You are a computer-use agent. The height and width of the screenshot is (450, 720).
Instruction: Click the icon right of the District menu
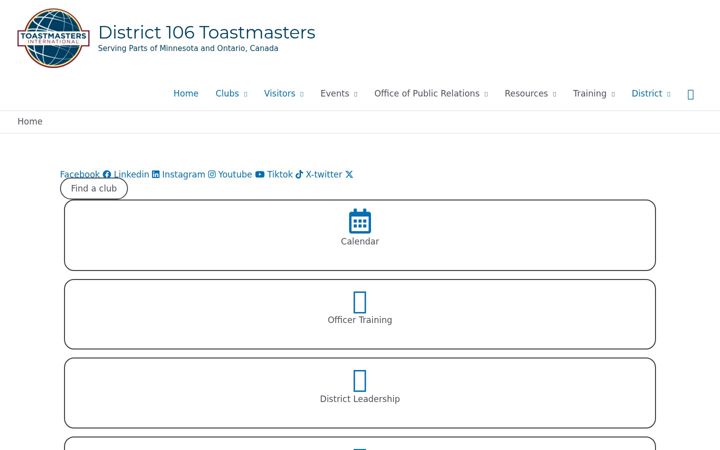[x=691, y=95]
